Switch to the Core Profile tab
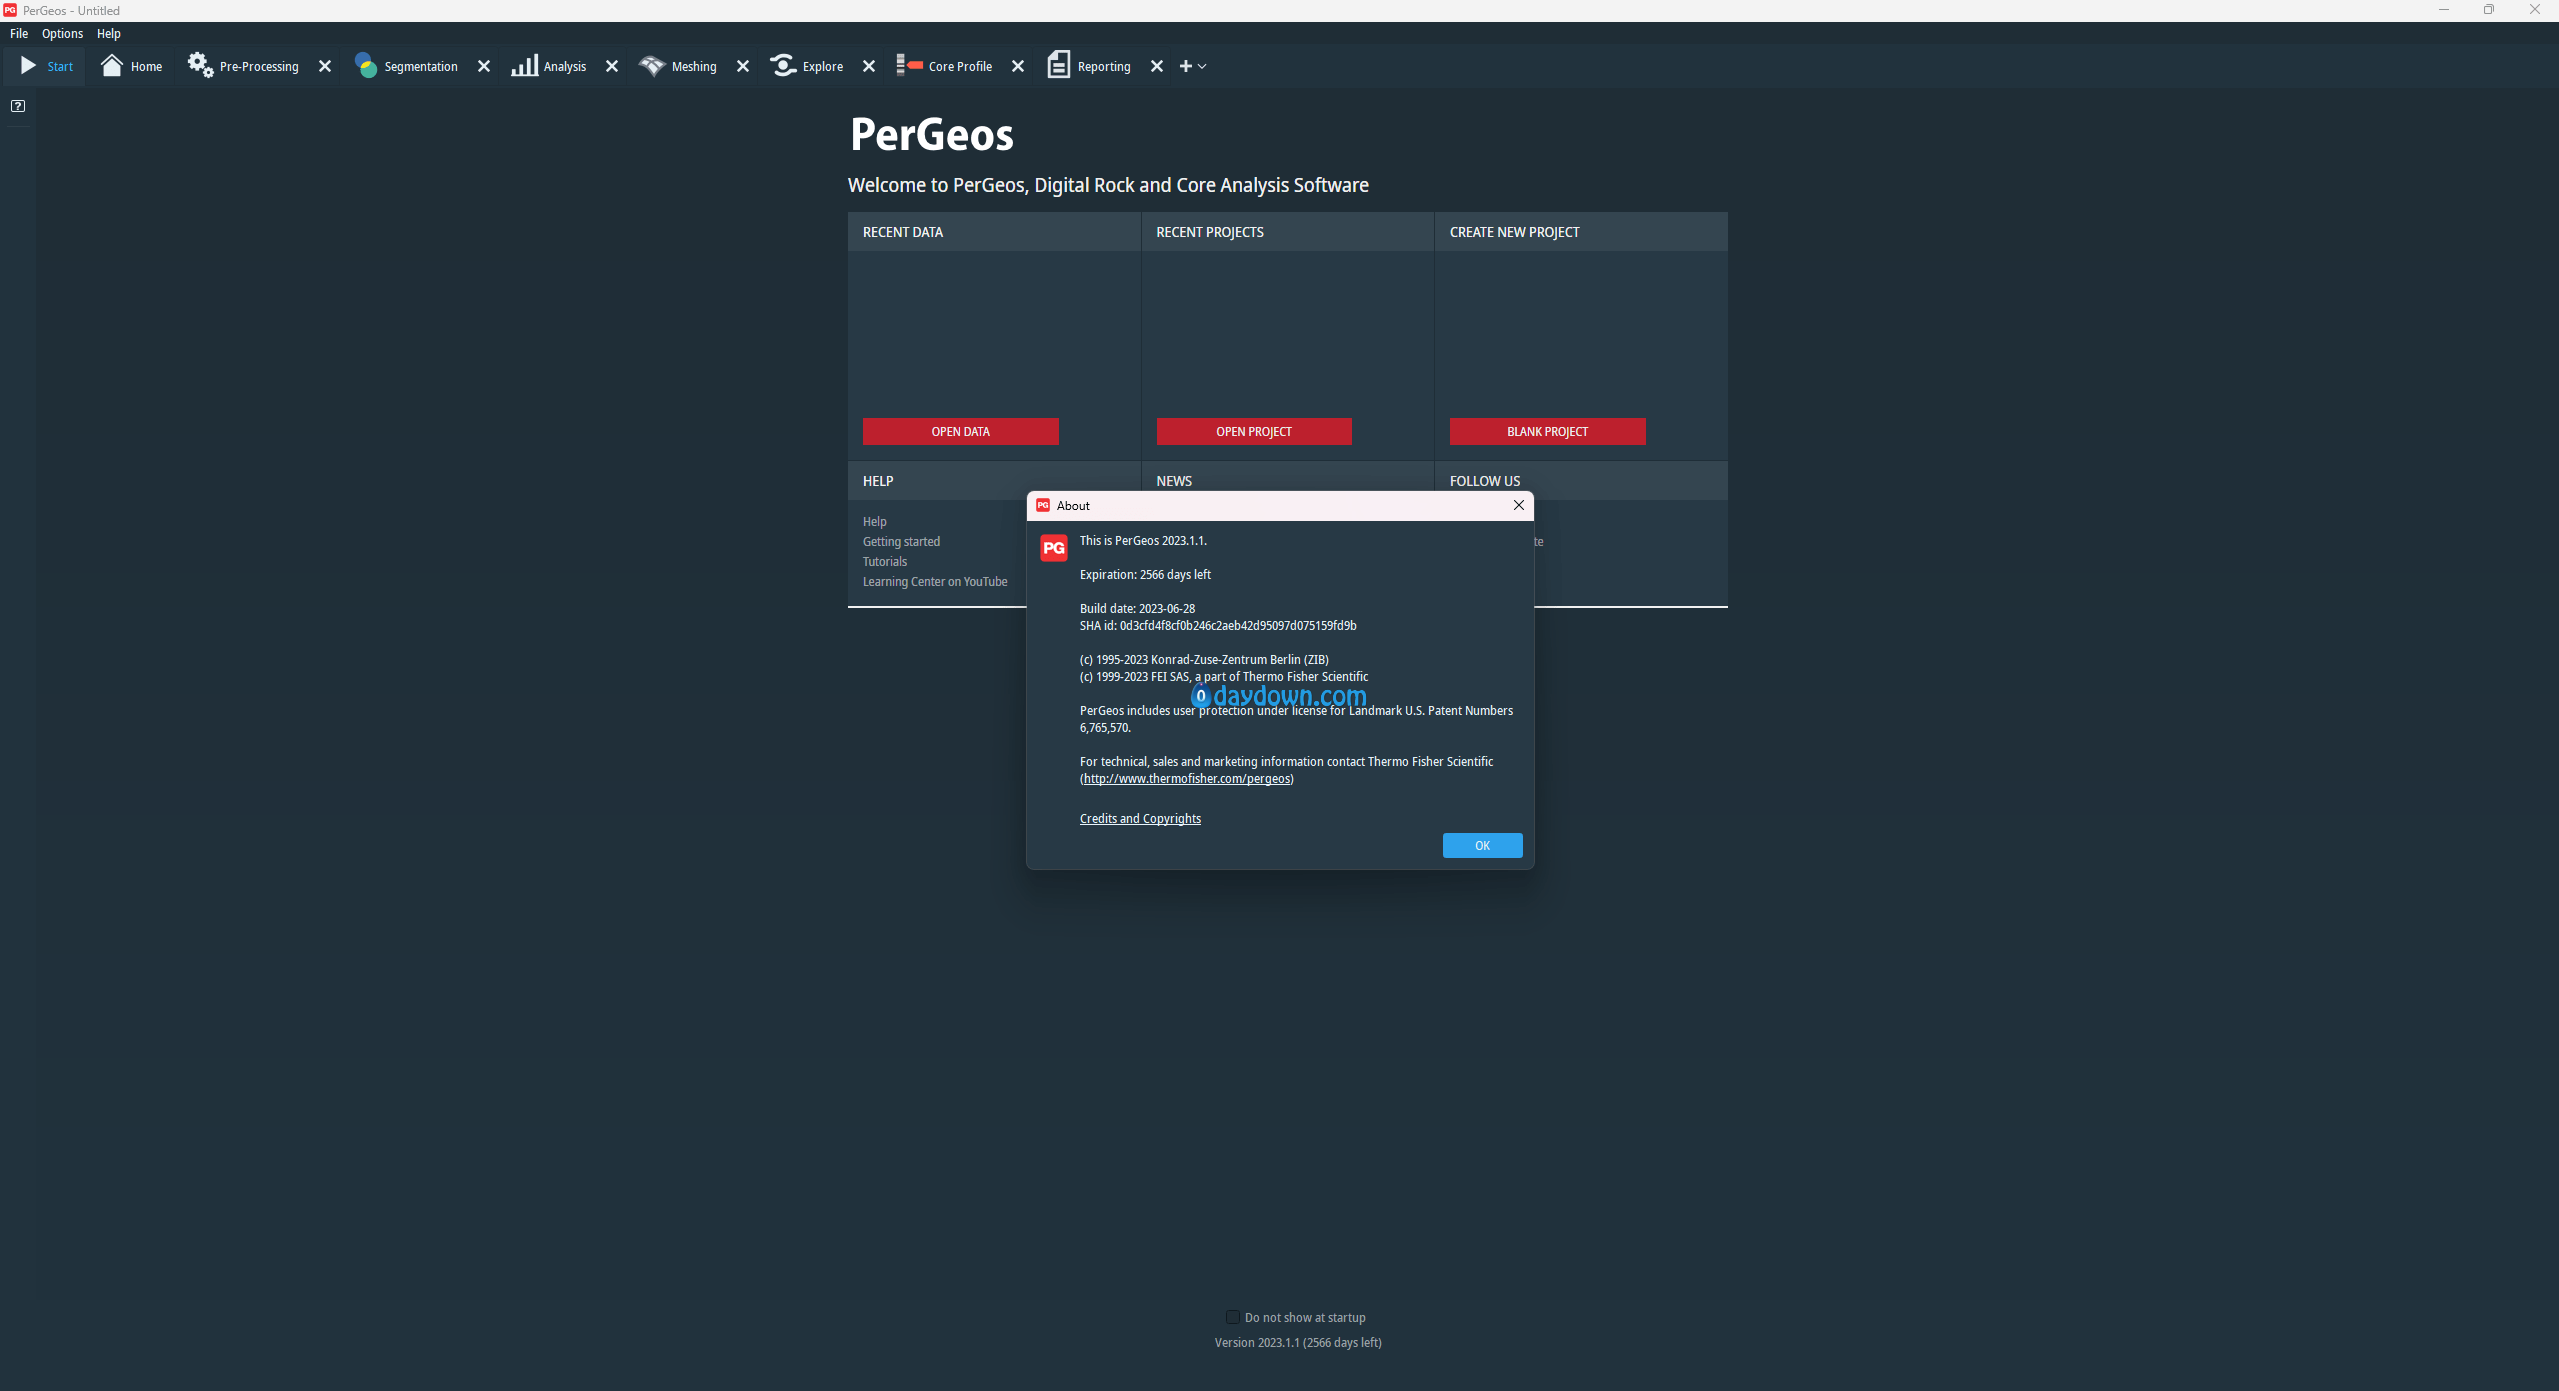Image resolution: width=2559 pixels, height=1391 pixels. pos(960,67)
